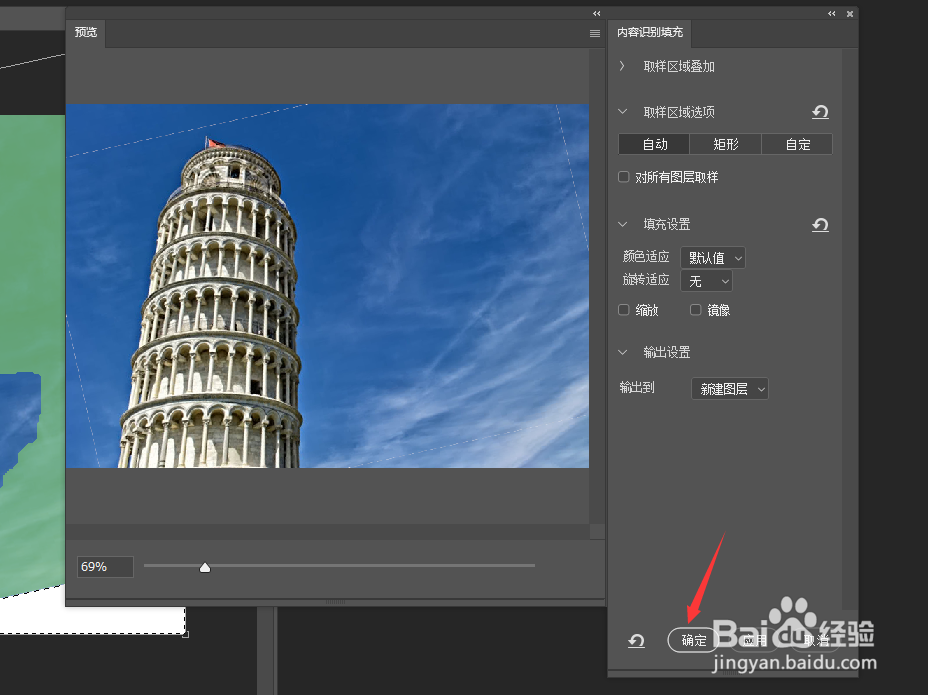
Task: Collapse the 内容识别填充 panel with the double-arrow icon
Action: [831, 14]
